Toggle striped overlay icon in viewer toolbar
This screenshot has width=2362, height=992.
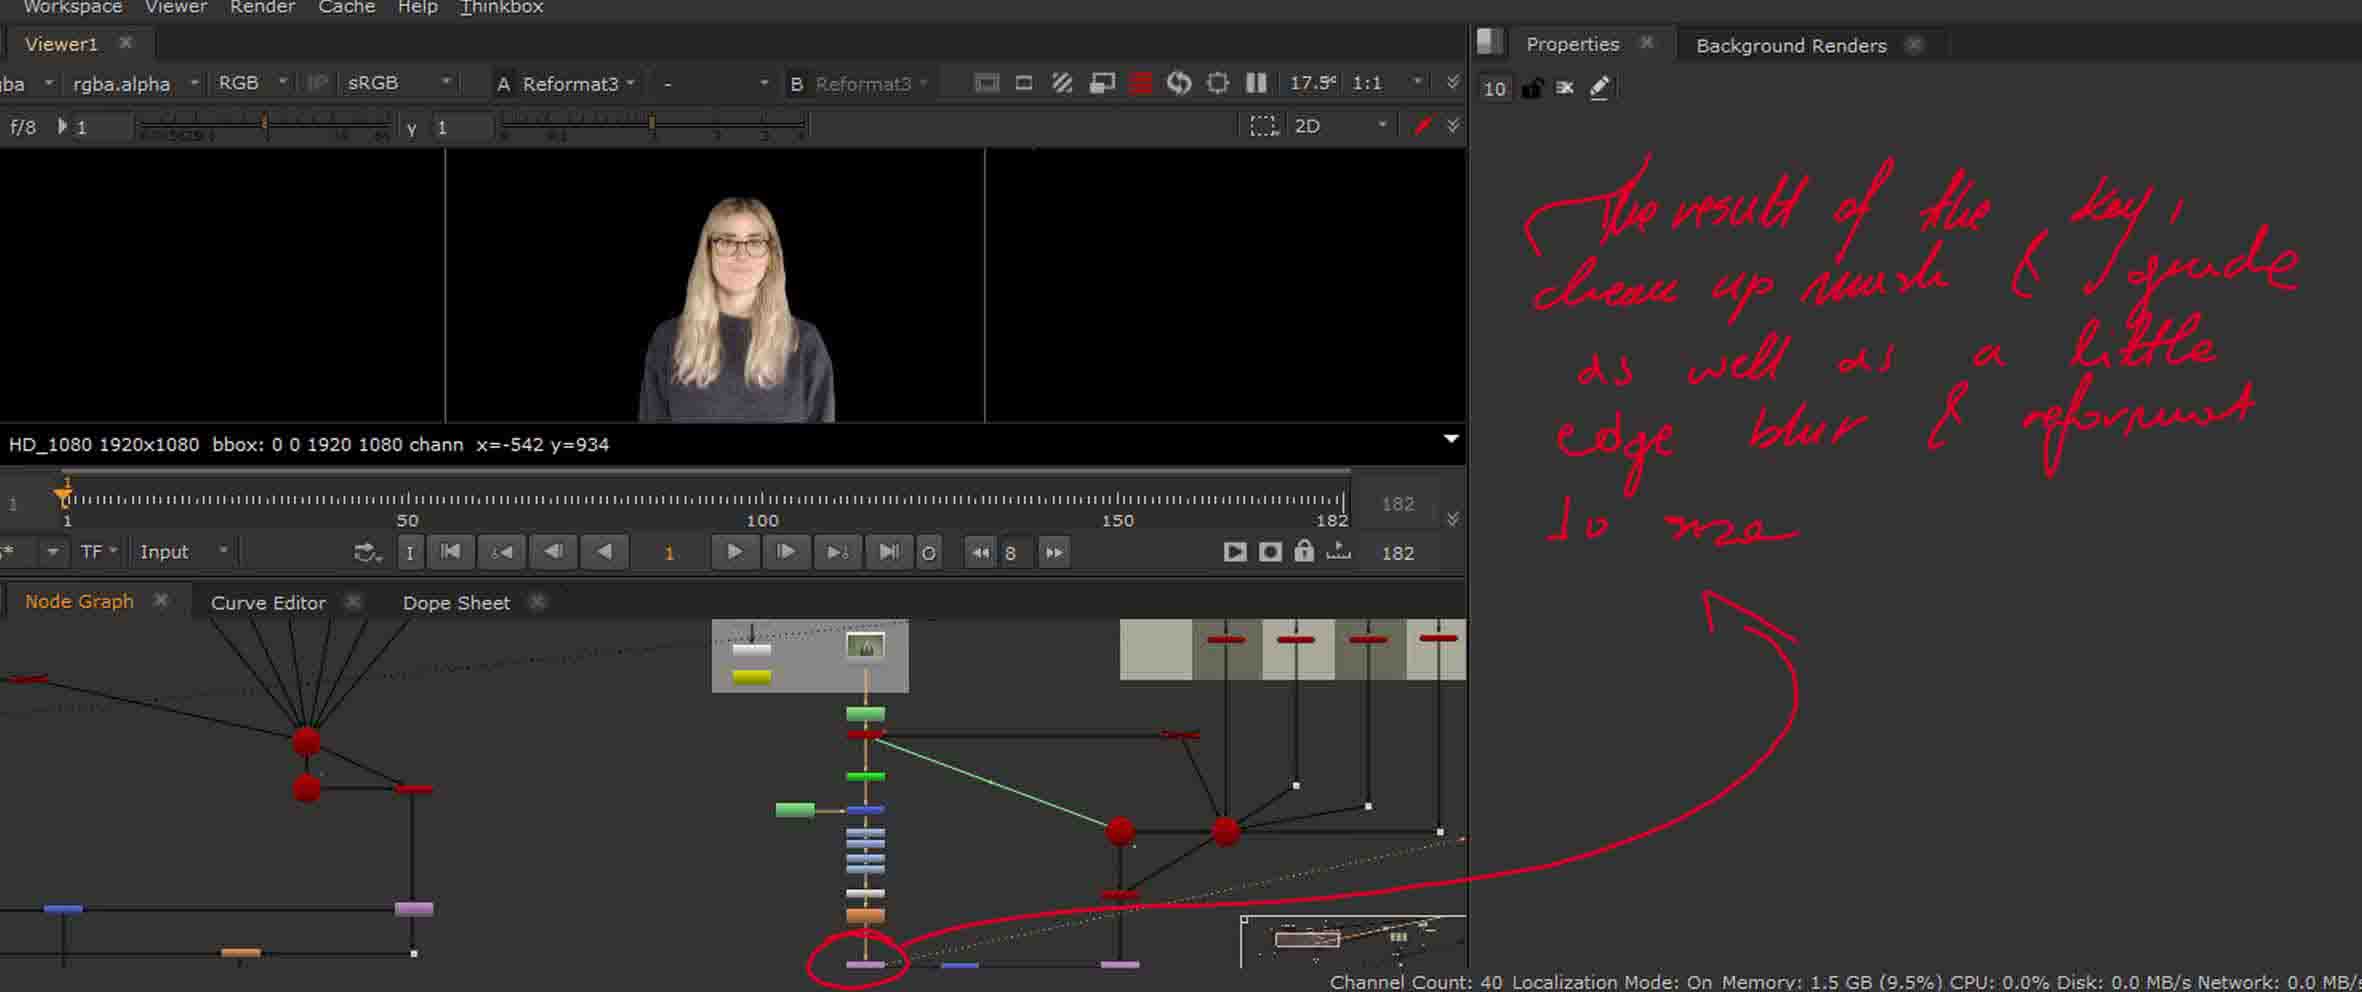[x=1062, y=83]
